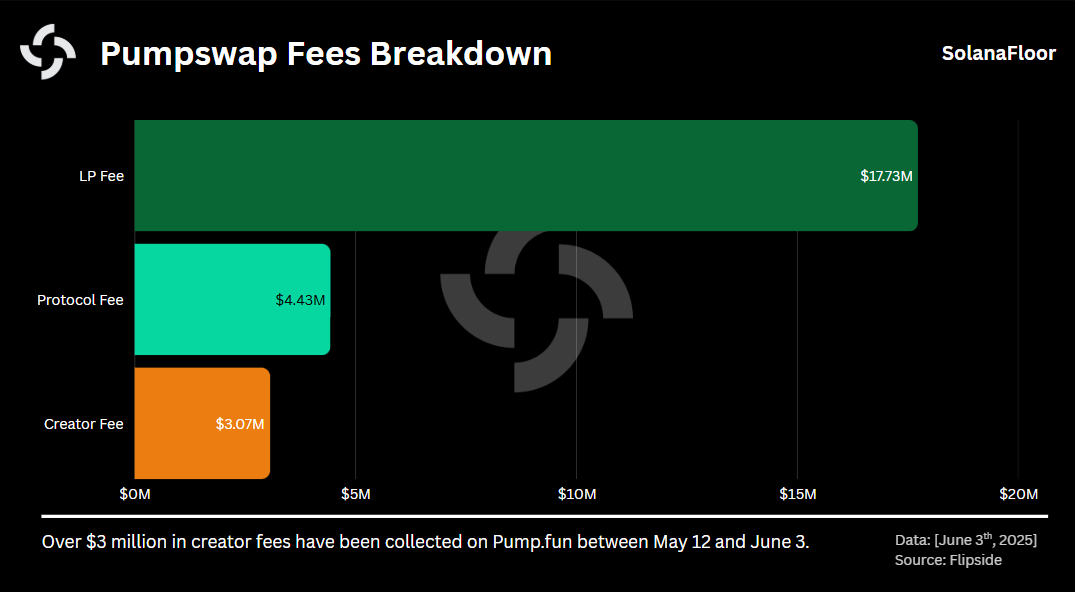Click the $5M axis tick

click(x=356, y=494)
